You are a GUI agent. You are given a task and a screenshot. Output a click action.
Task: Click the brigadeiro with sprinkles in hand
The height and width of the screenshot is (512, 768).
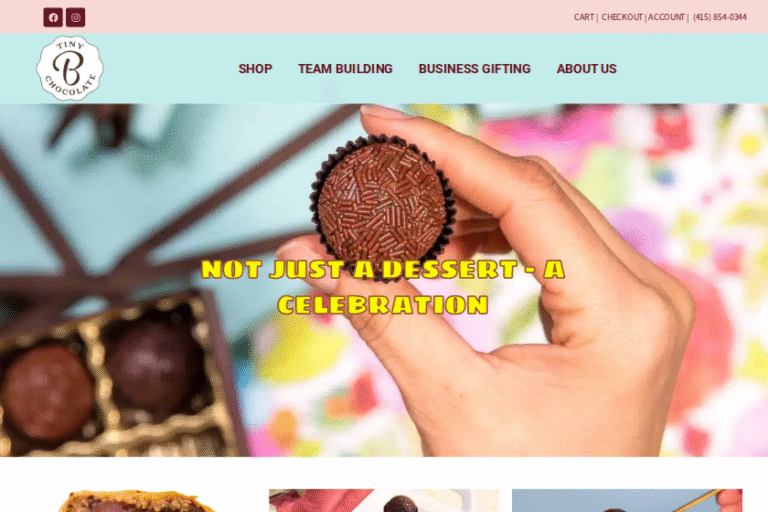(383, 201)
